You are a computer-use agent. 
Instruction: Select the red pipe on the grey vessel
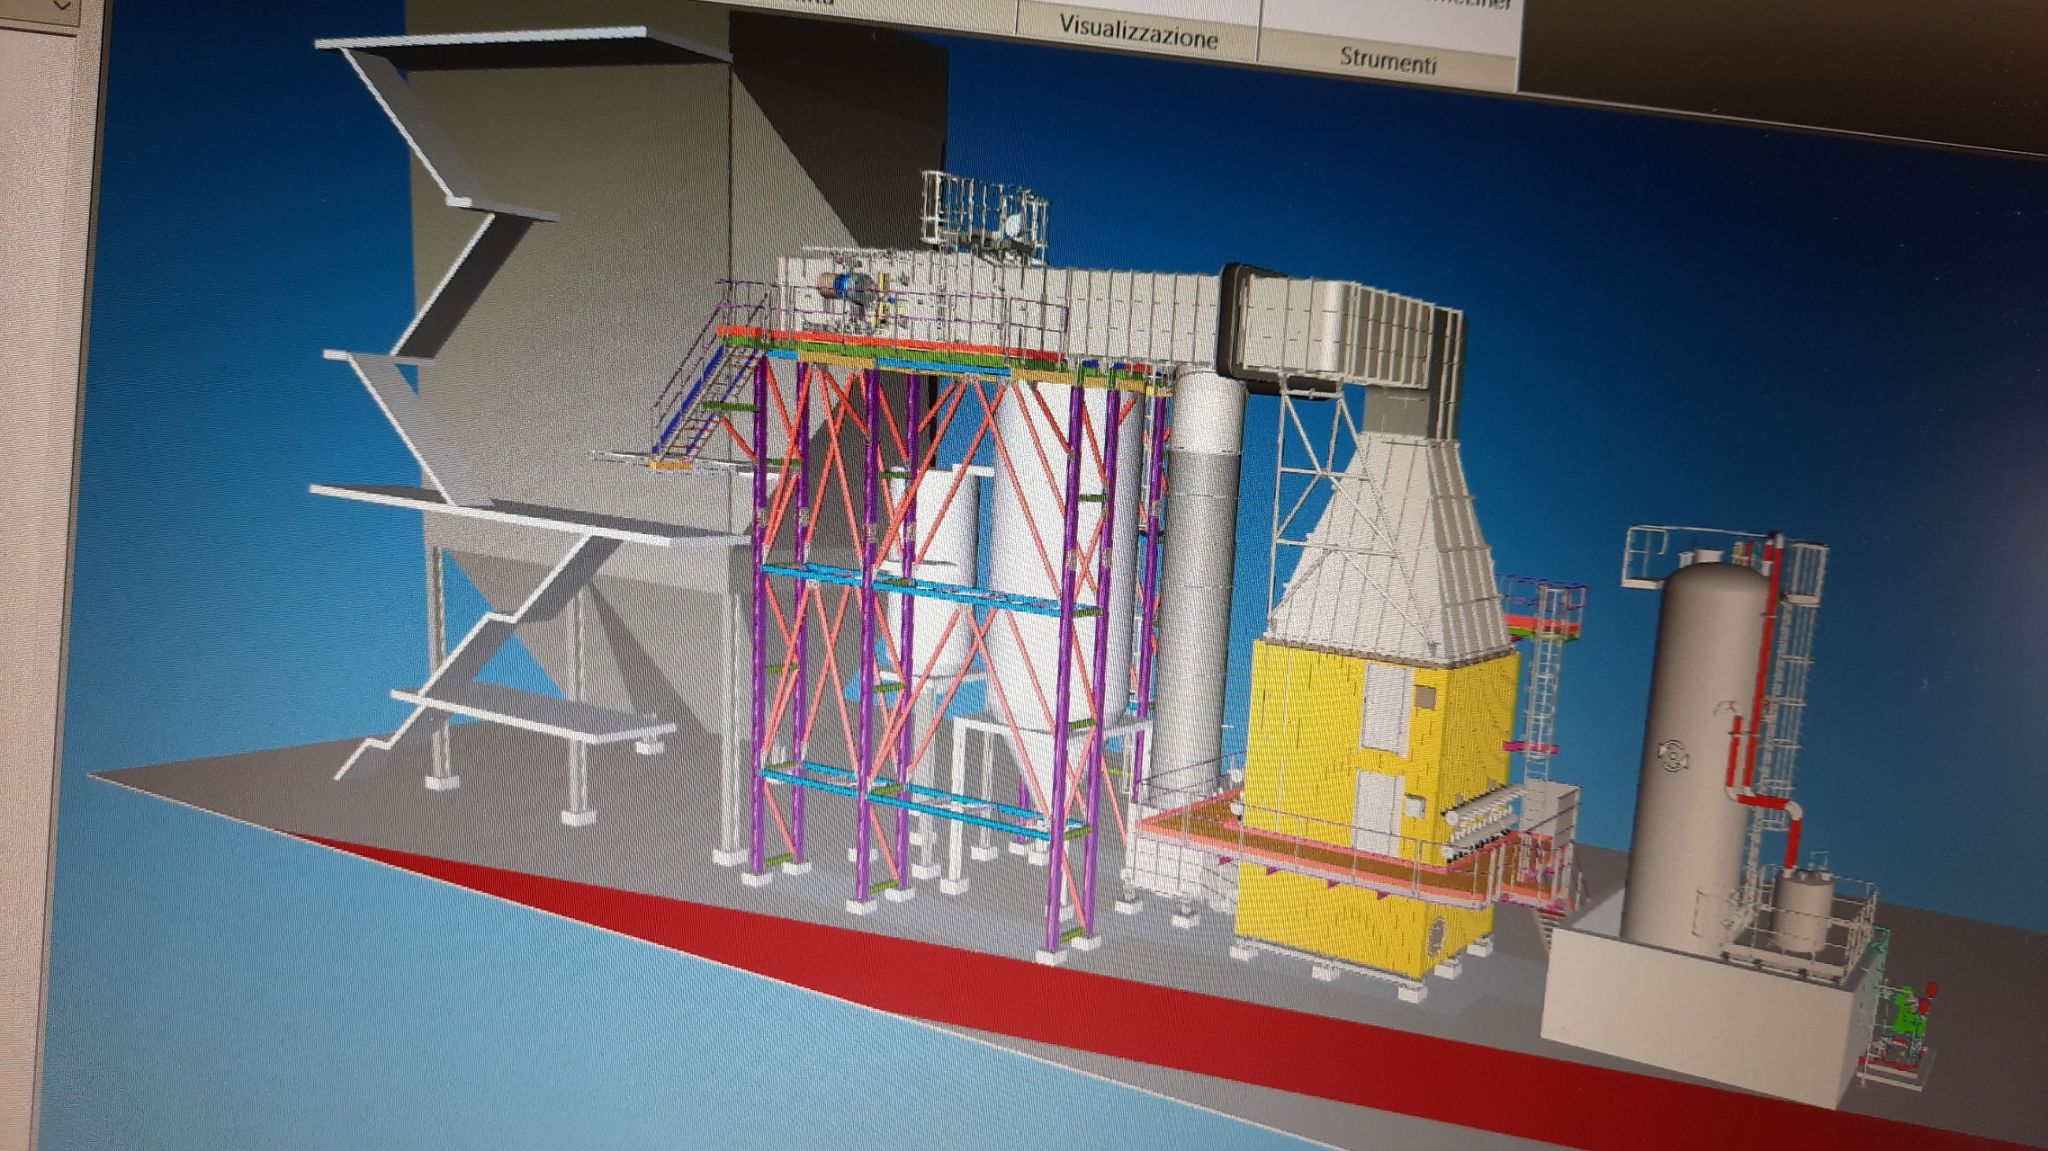tap(1763, 700)
